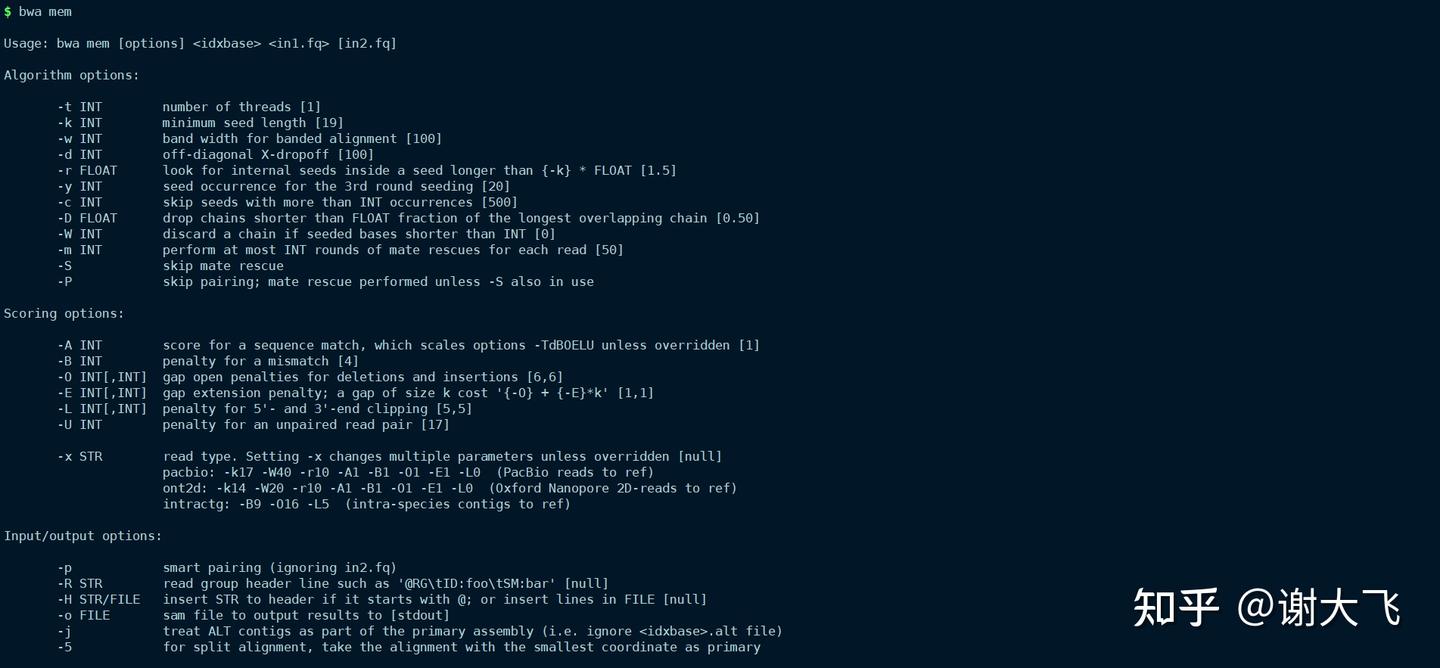The image size is (1440, 668).
Task: Click the '-A INT' sequence match score line
Action: click(x=408, y=346)
